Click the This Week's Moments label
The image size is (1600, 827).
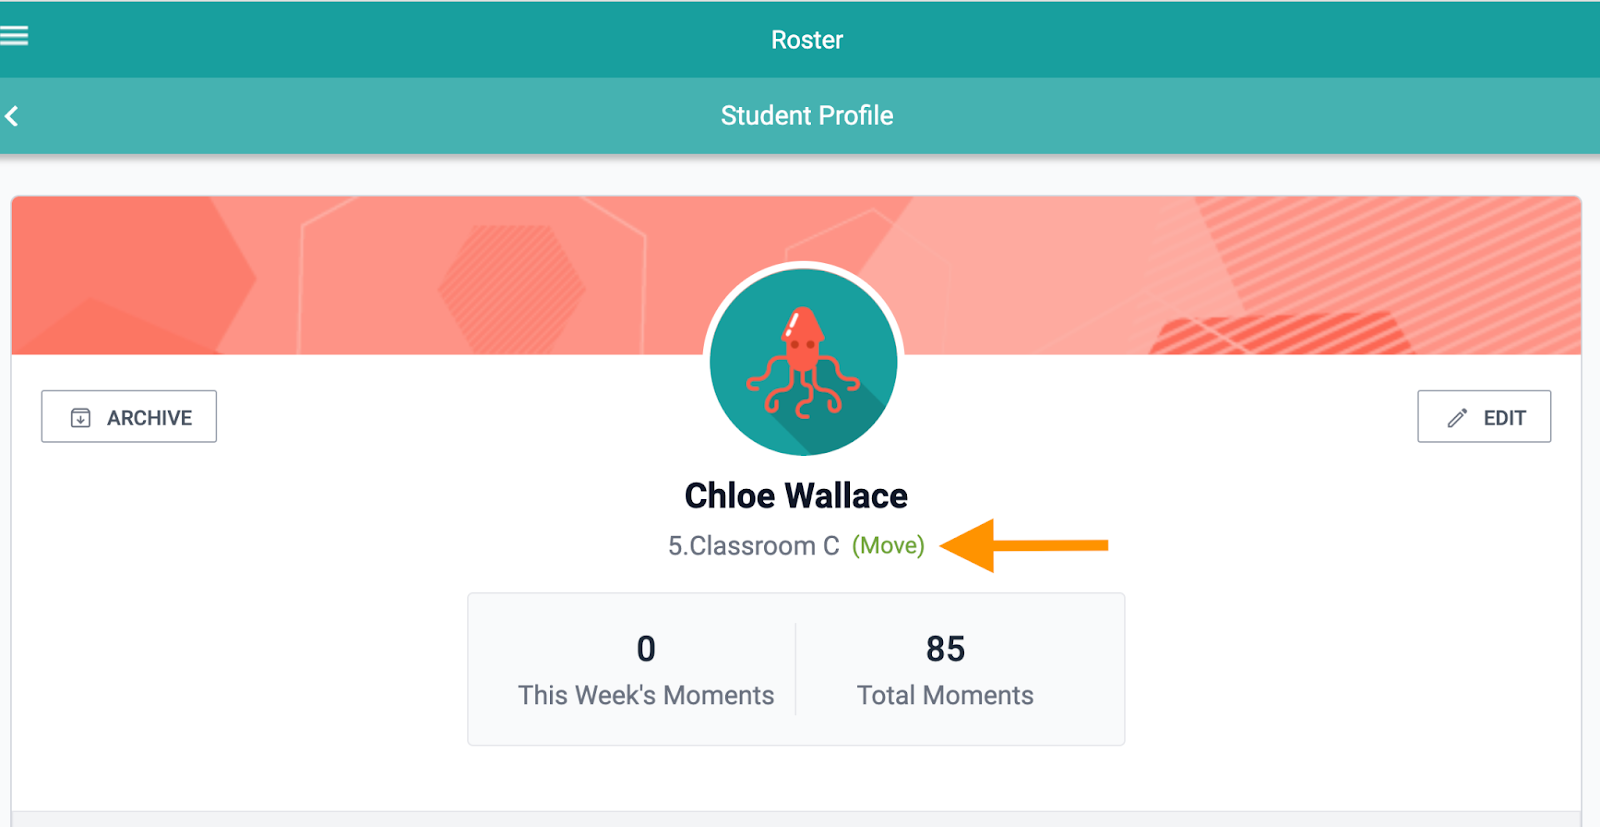coord(646,695)
